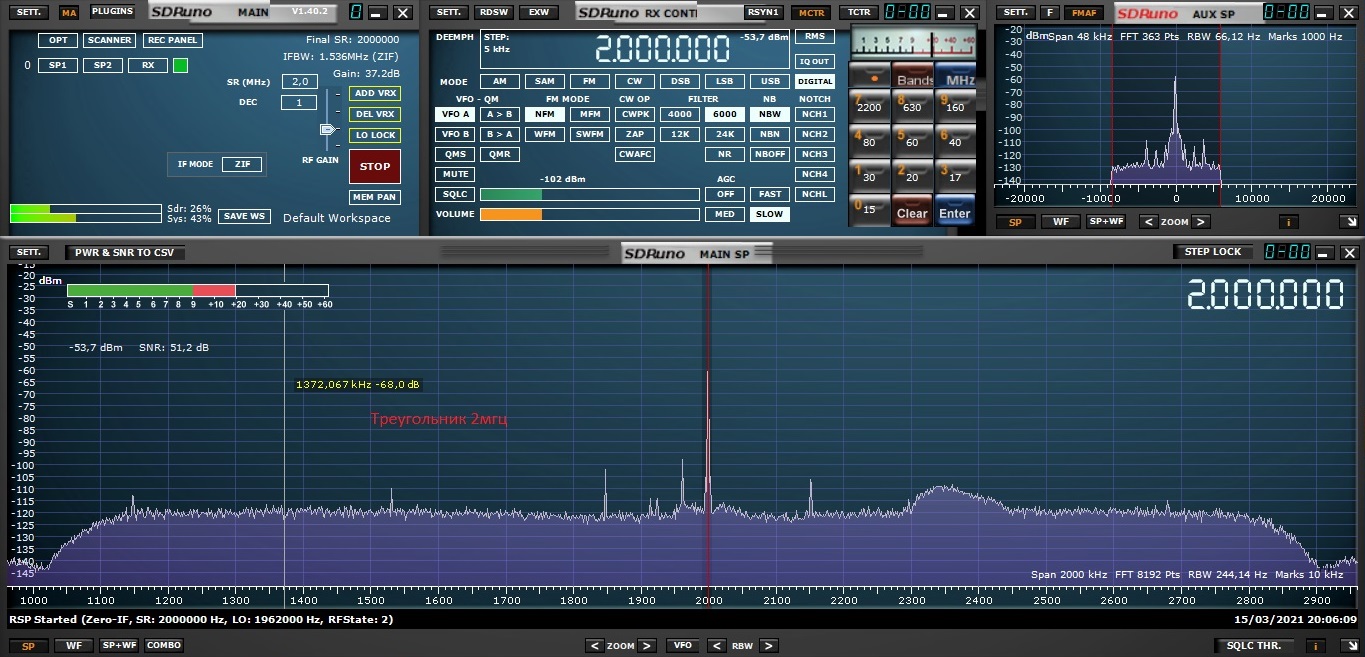Select the 160 band keypad key
Image resolution: width=1365 pixels, height=657 pixels.
pyautogui.click(x=955, y=106)
